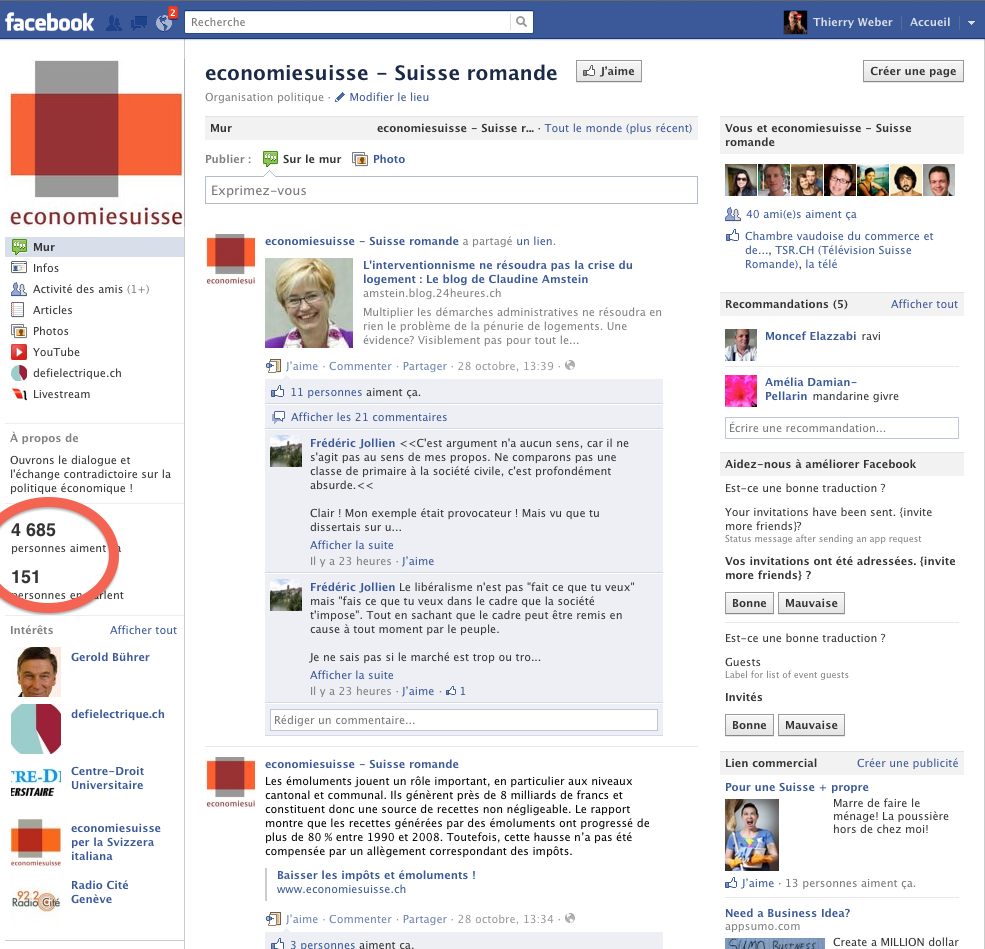Expand Afficher la suite under second Jollien comment
Viewport: 985px width, 949px height.
tap(352, 675)
